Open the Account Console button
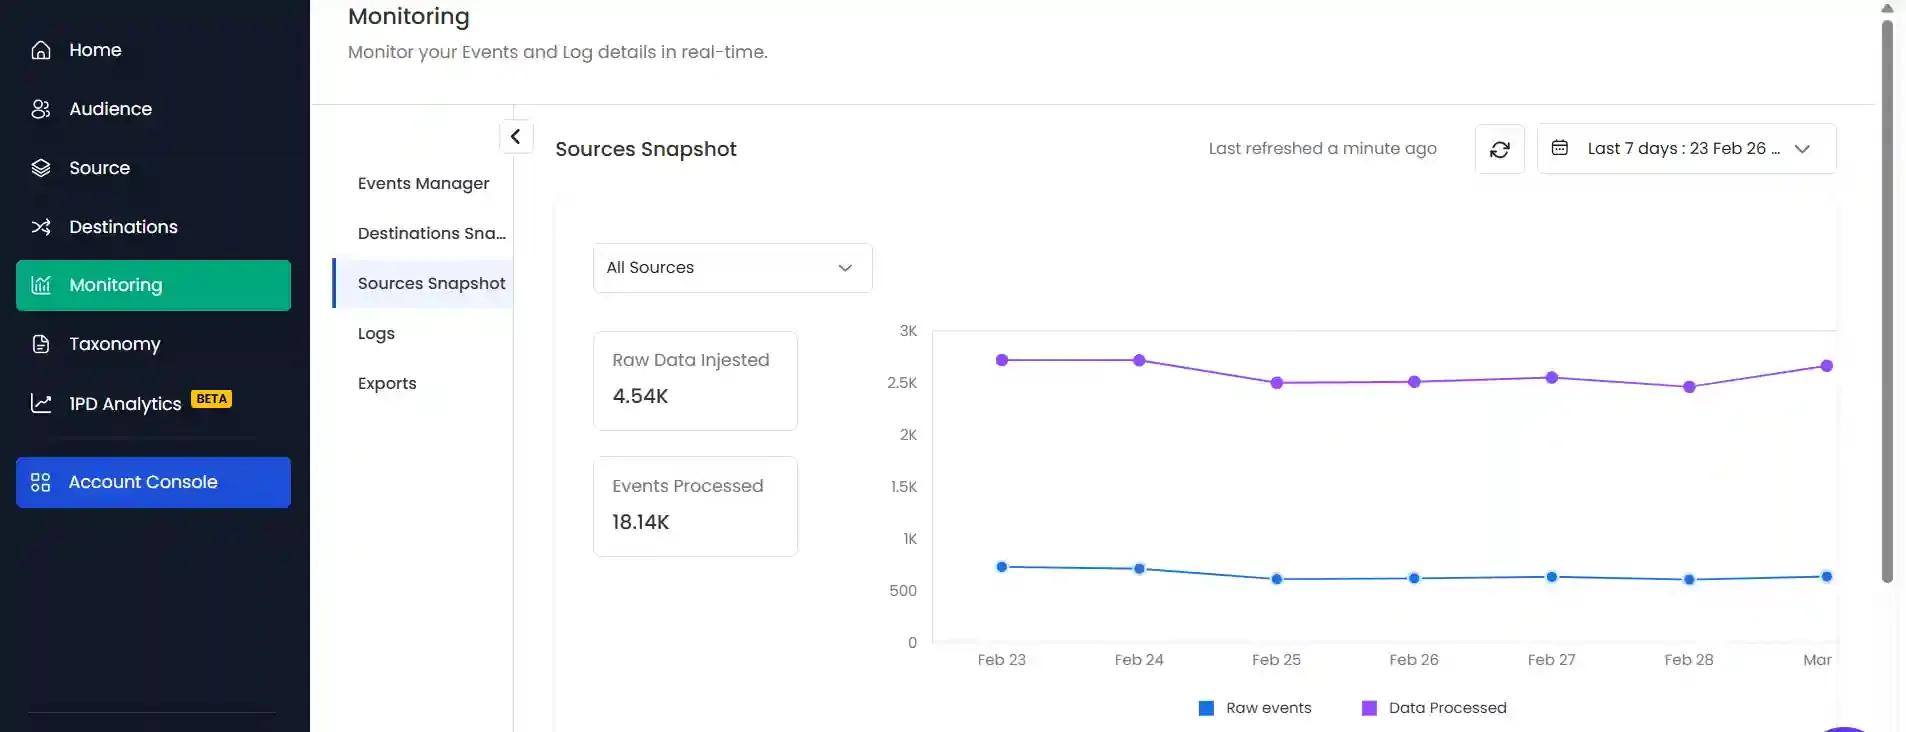 point(153,482)
